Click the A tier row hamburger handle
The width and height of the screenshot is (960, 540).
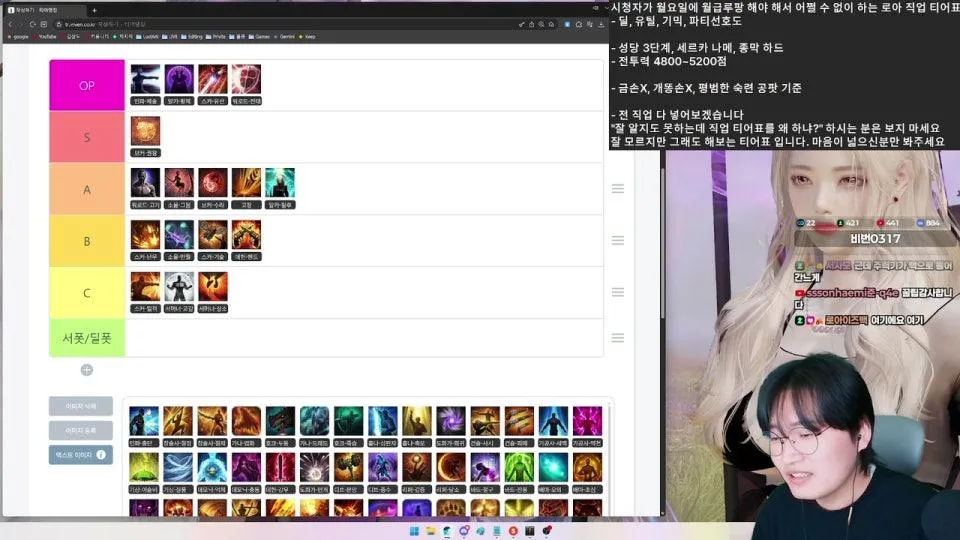point(618,189)
